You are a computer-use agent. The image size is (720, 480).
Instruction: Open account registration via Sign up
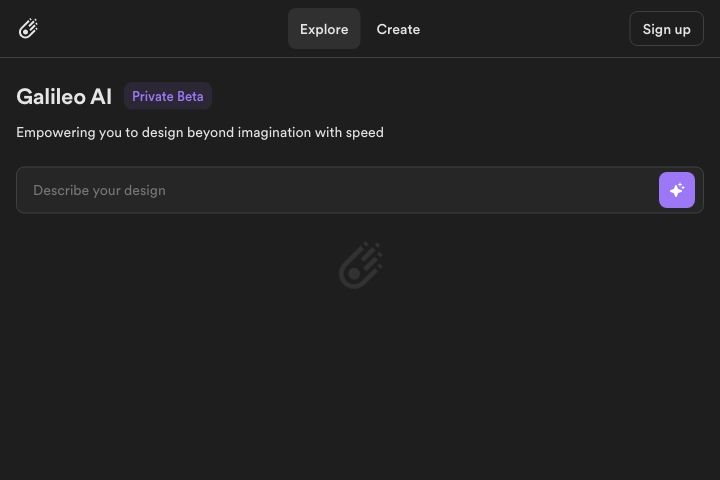tap(666, 29)
